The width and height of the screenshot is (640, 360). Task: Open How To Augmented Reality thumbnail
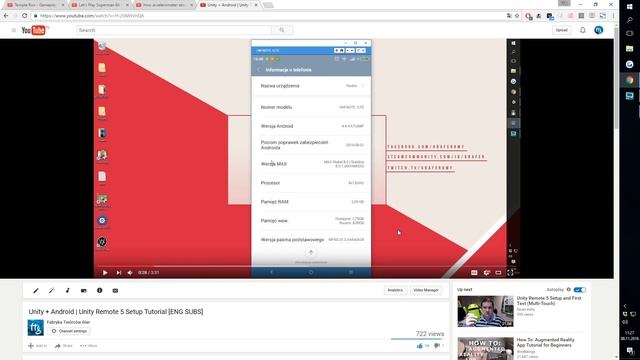(x=485, y=349)
